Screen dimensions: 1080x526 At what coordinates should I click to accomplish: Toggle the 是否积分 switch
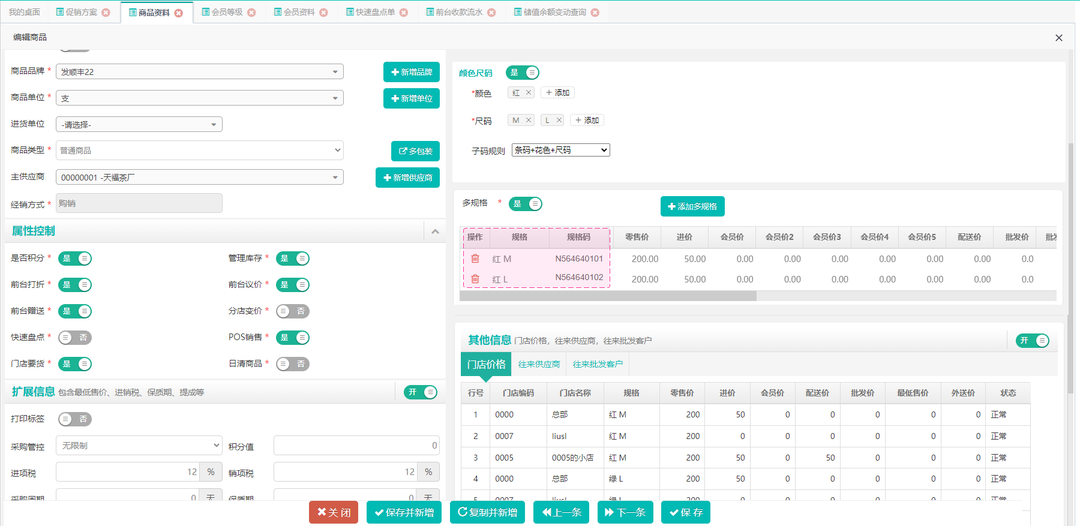coord(76,258)
